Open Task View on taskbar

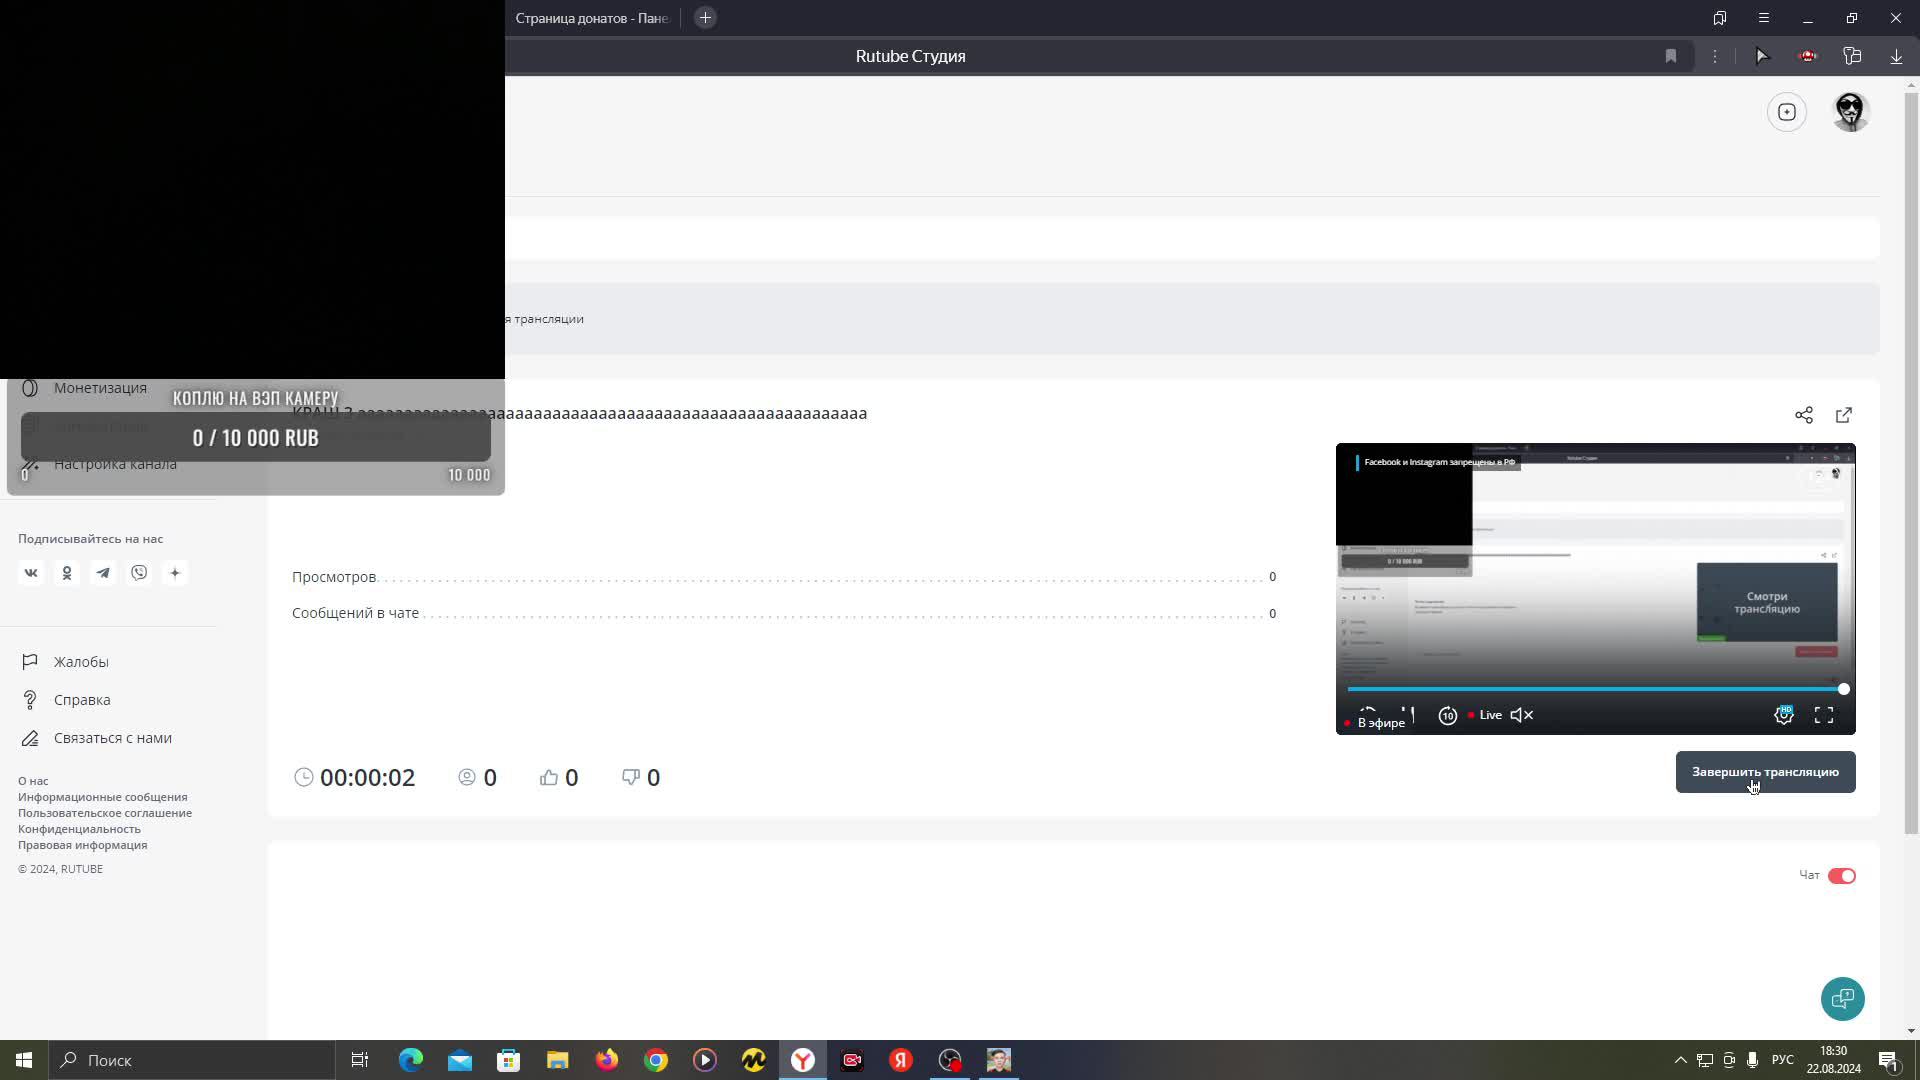click(360, 1060)
